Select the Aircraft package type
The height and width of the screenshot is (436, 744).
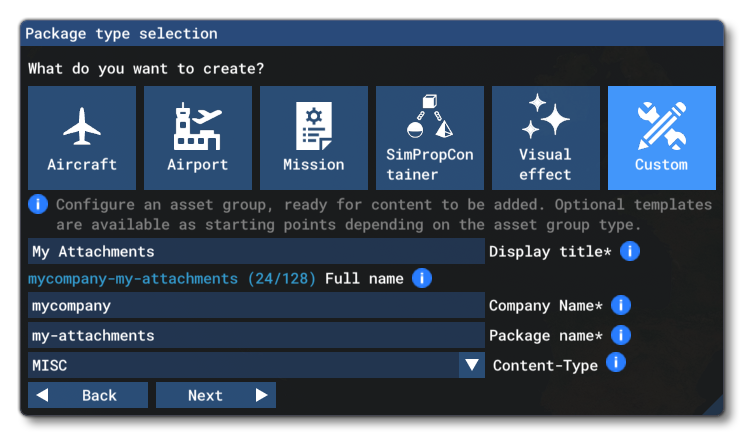coord(82,138)
